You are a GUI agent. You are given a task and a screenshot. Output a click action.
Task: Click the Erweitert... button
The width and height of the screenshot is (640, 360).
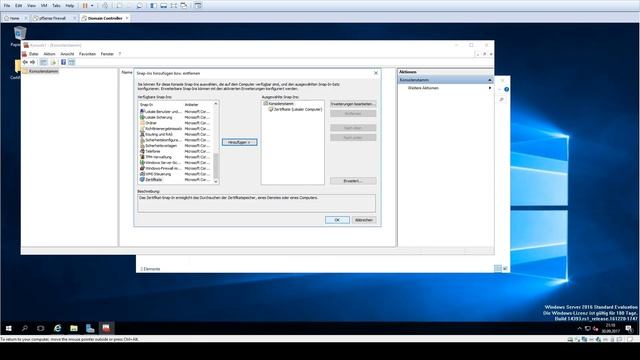tap(353, 181)
